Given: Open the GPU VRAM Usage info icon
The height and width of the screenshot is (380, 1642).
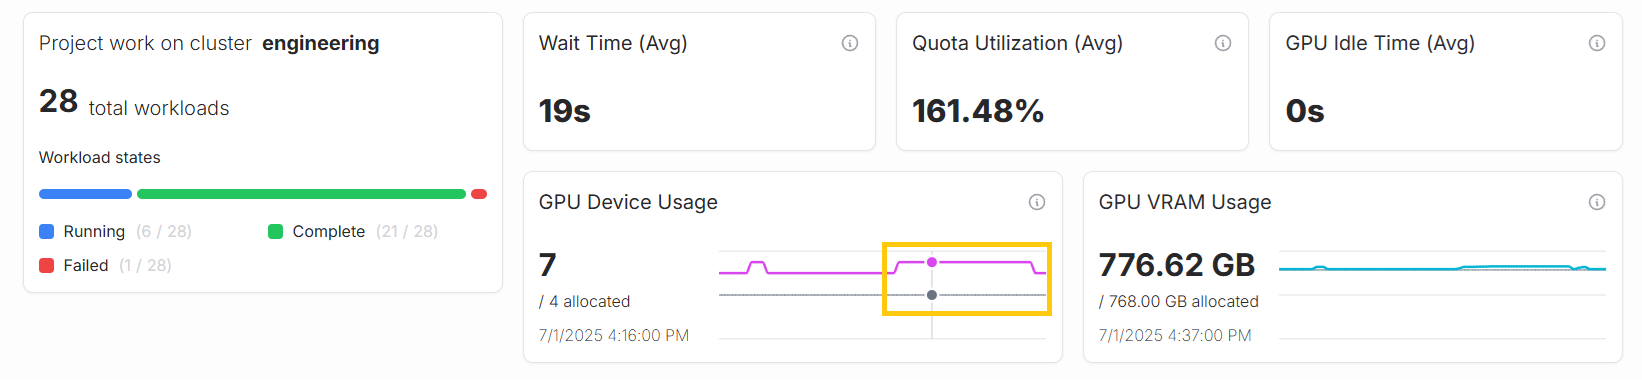Looking at the screenshot, I should click(x=1597, y=202).
